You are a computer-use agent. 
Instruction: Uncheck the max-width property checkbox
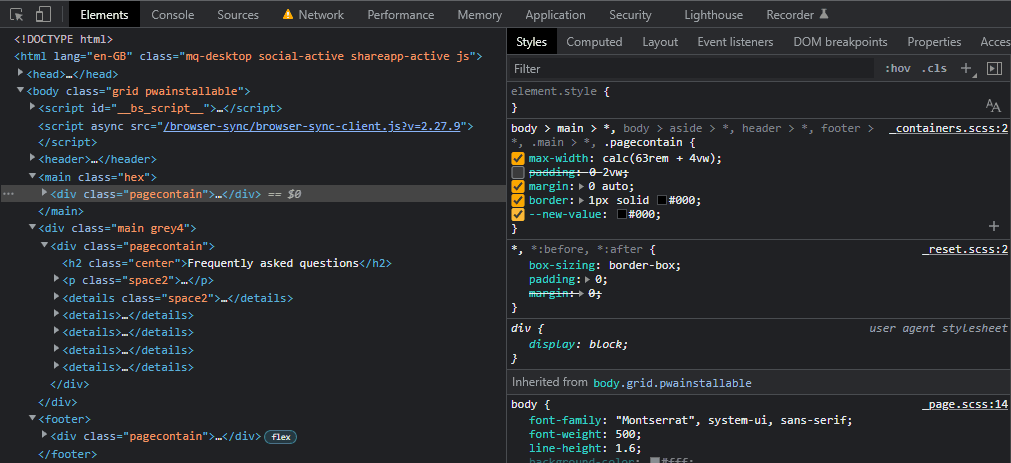coord(518,159)
